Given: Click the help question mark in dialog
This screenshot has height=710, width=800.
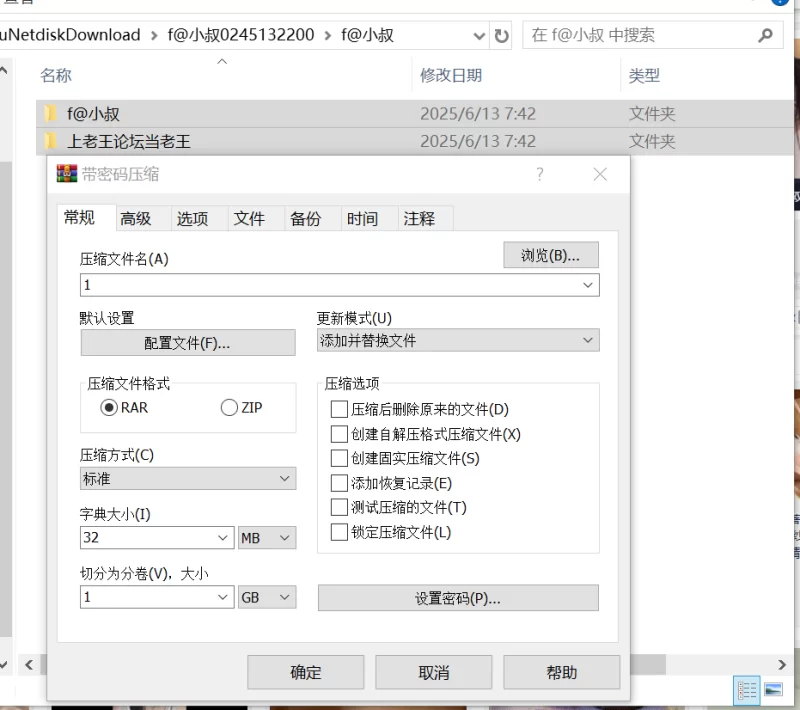Looking at the screenshot, I should (540, 174).
